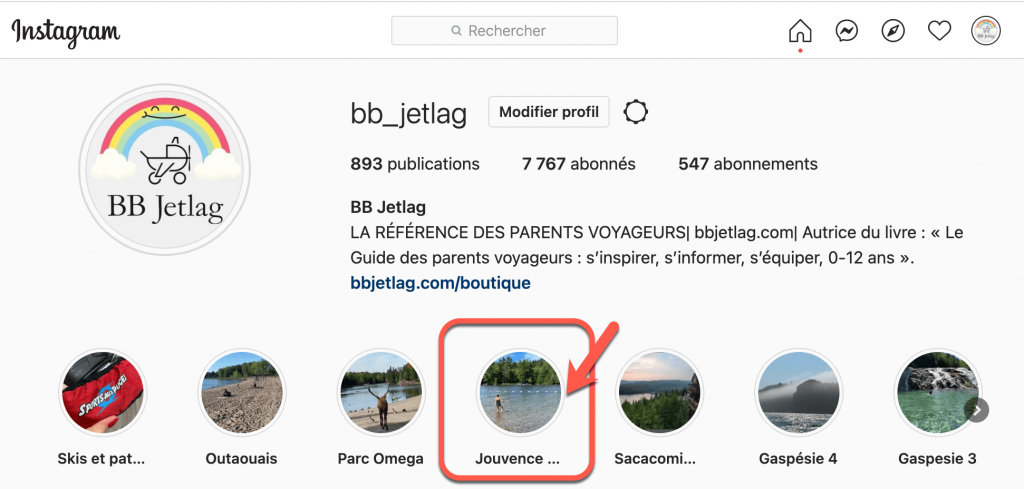View the 7 767 abonnés list

[x=579, y=164]
